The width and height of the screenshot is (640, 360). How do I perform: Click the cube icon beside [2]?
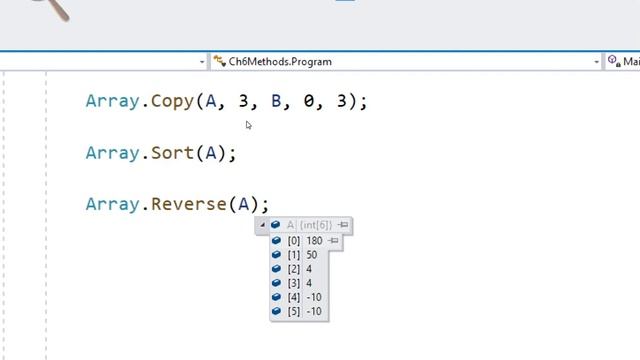[x=276, y=269]
